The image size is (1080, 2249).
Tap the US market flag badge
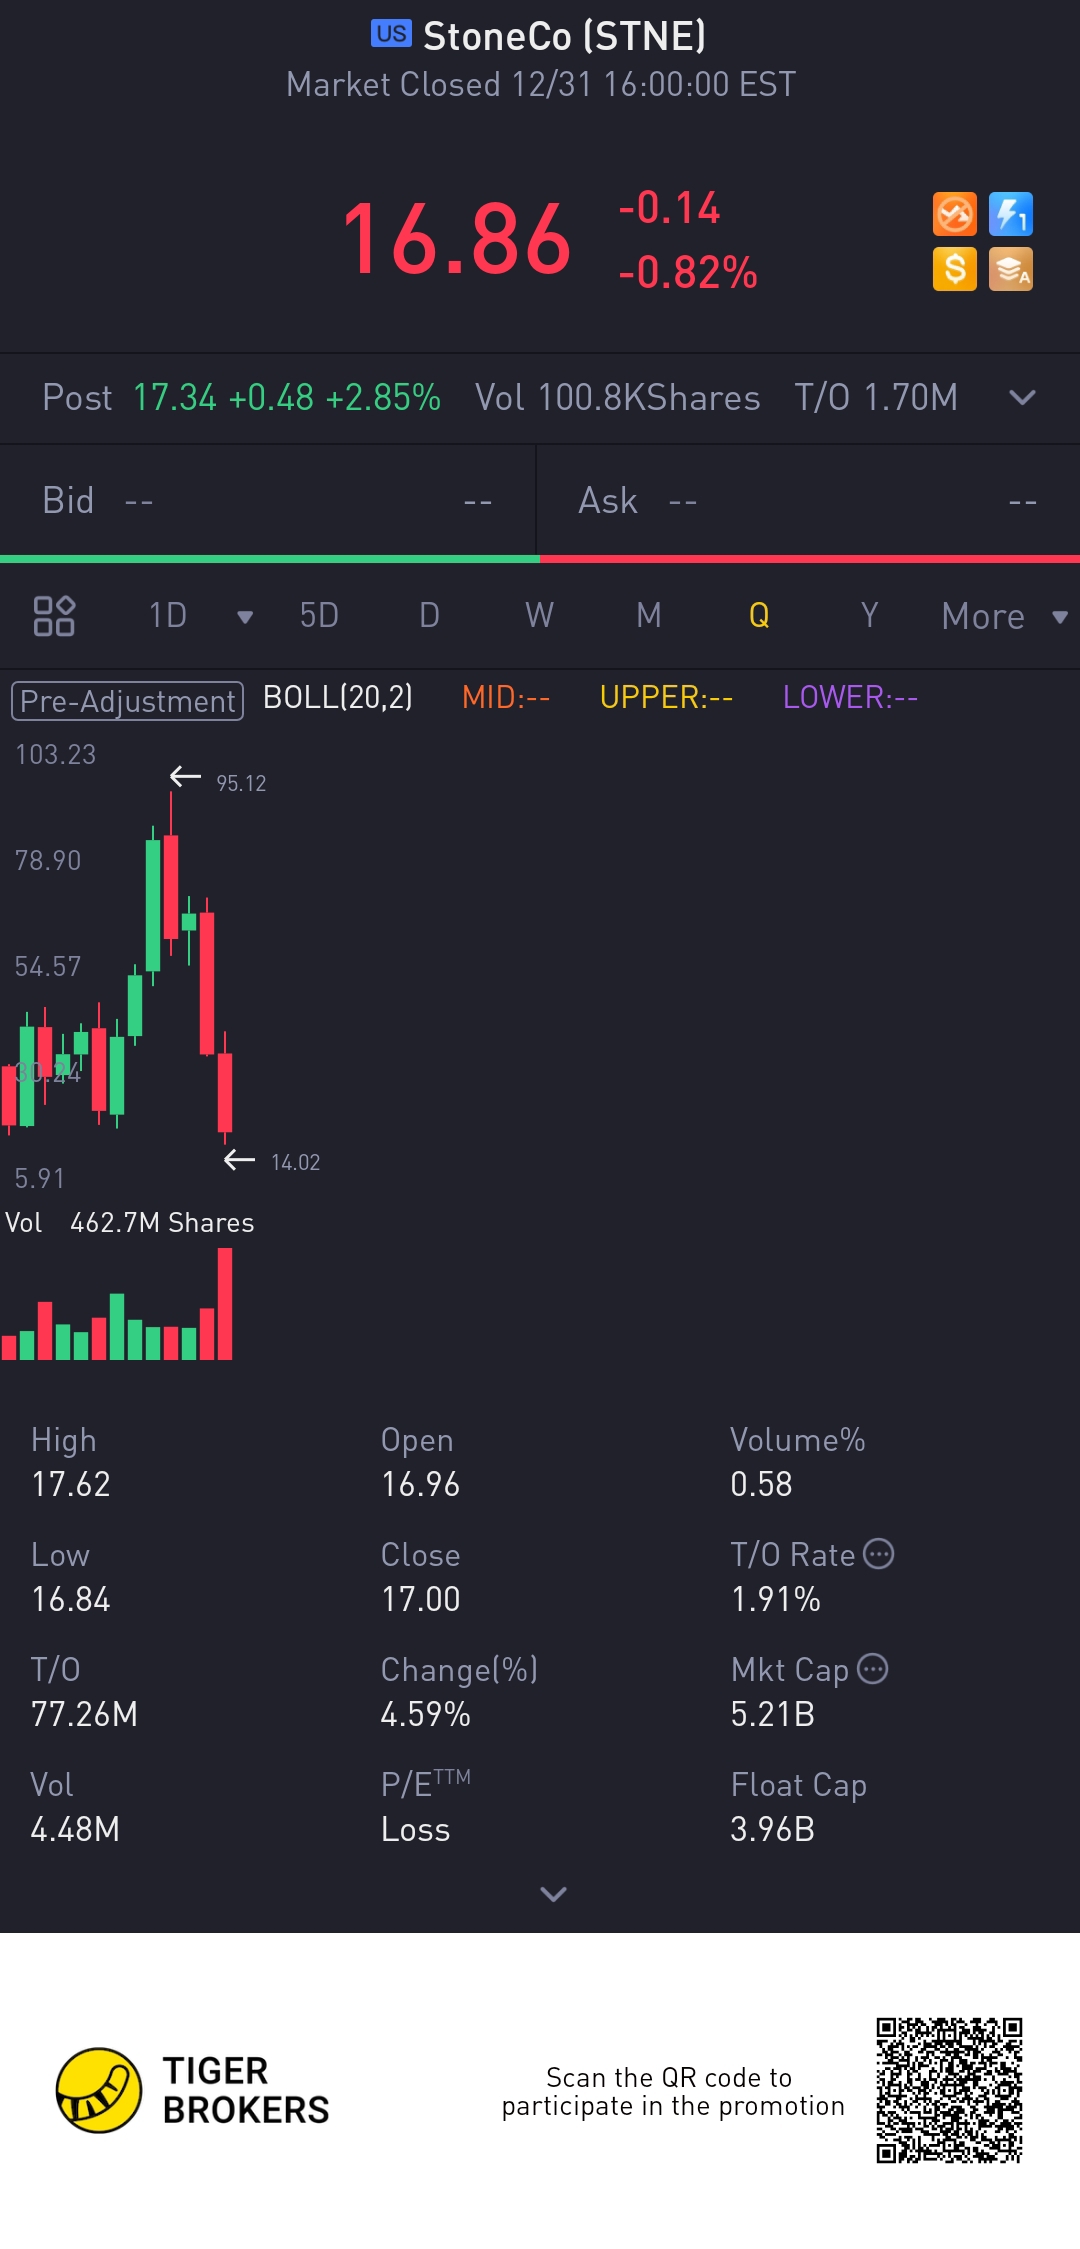(391, 34)
